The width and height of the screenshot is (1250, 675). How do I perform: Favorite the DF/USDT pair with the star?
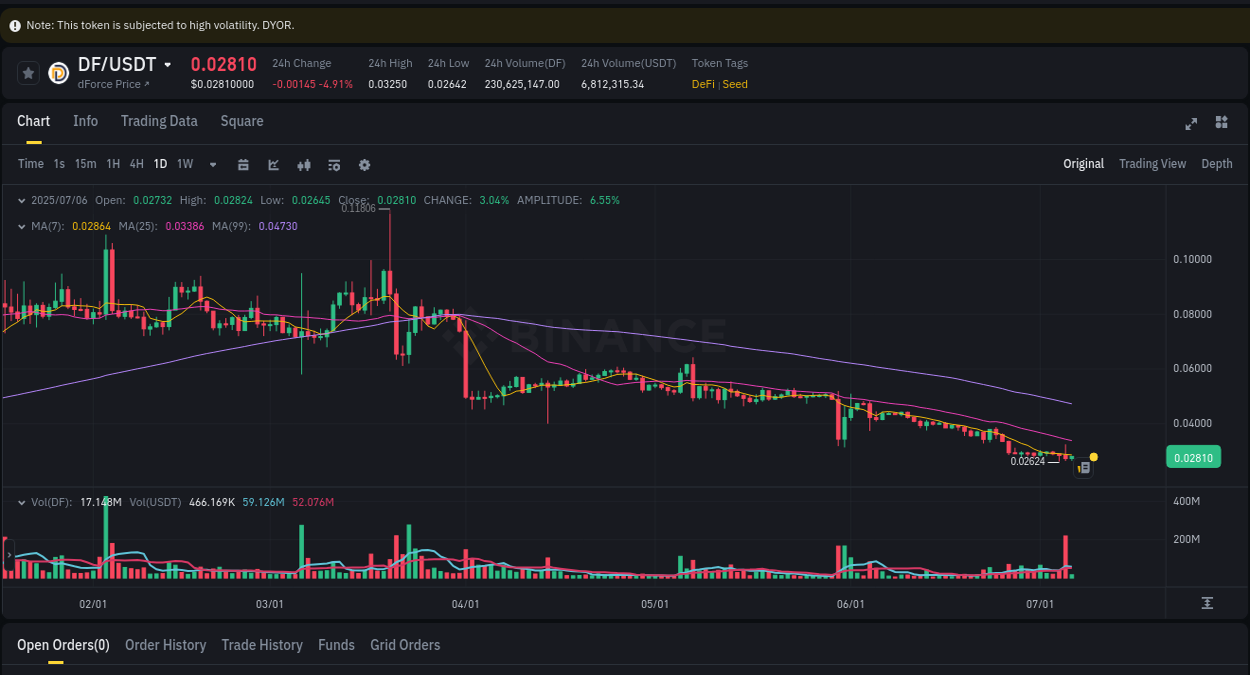28,72
